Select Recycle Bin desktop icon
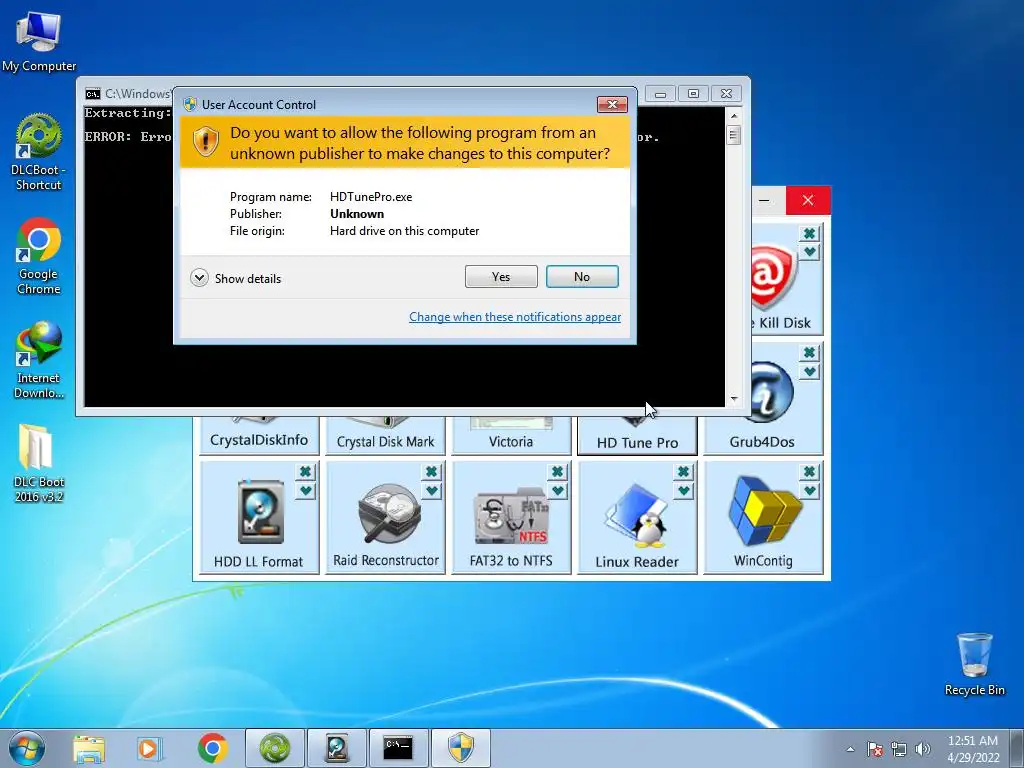1024x768 pixels. [x=974, y=664]
